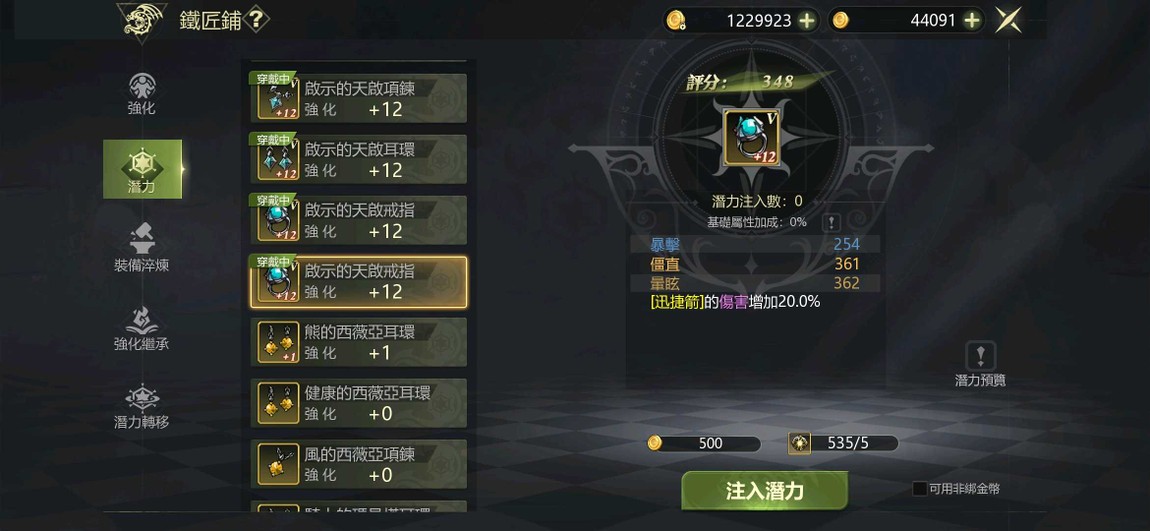Add currency with the 44091 plus button

point(973,21)
